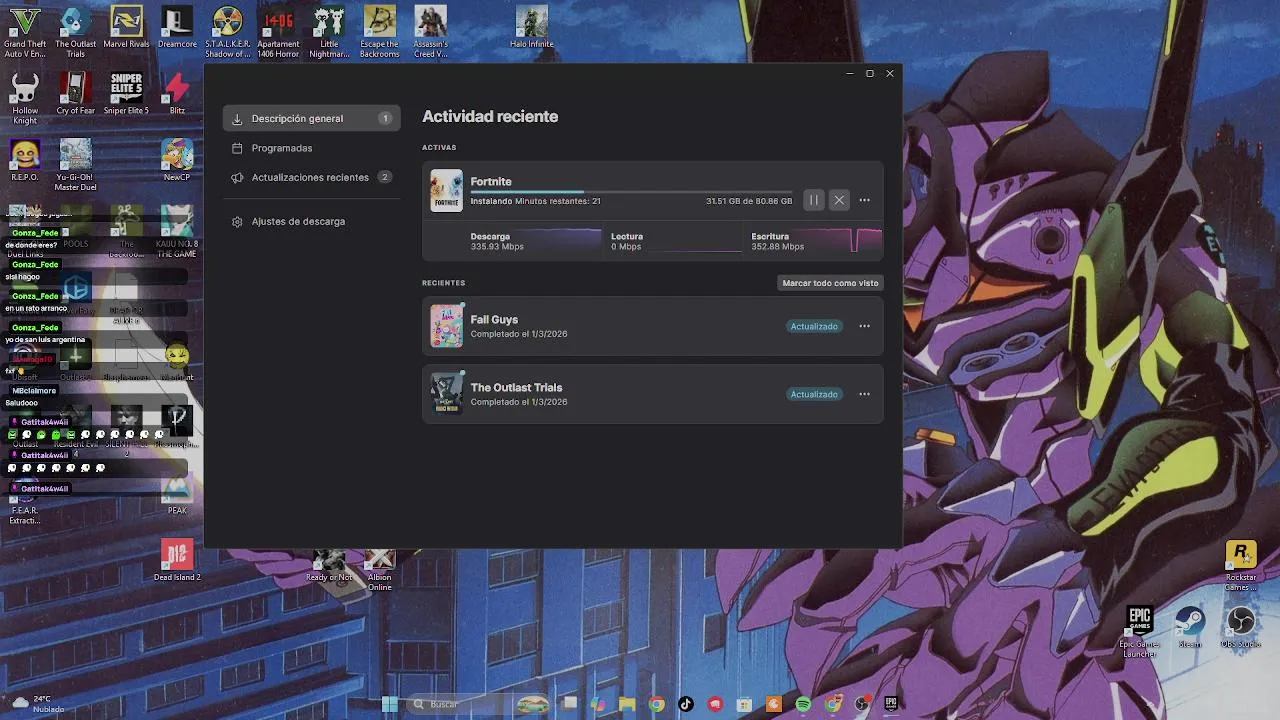1280x720 pixels.
Task: Click The Outlast Trials desktop shortcut
Action: point(76,32)
